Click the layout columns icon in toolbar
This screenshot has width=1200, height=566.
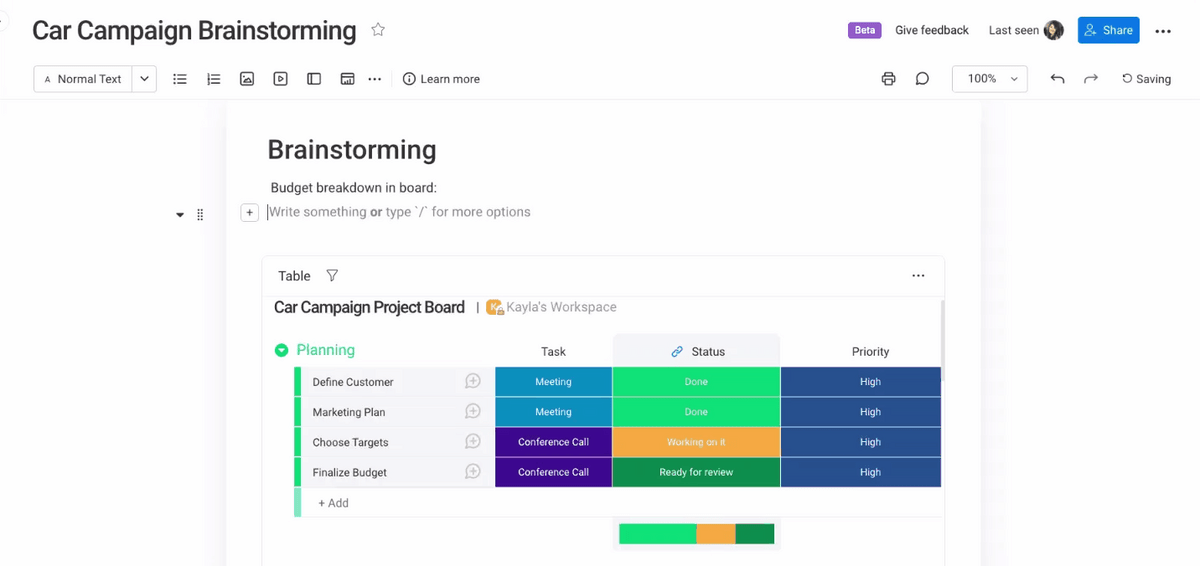(314, 79)
